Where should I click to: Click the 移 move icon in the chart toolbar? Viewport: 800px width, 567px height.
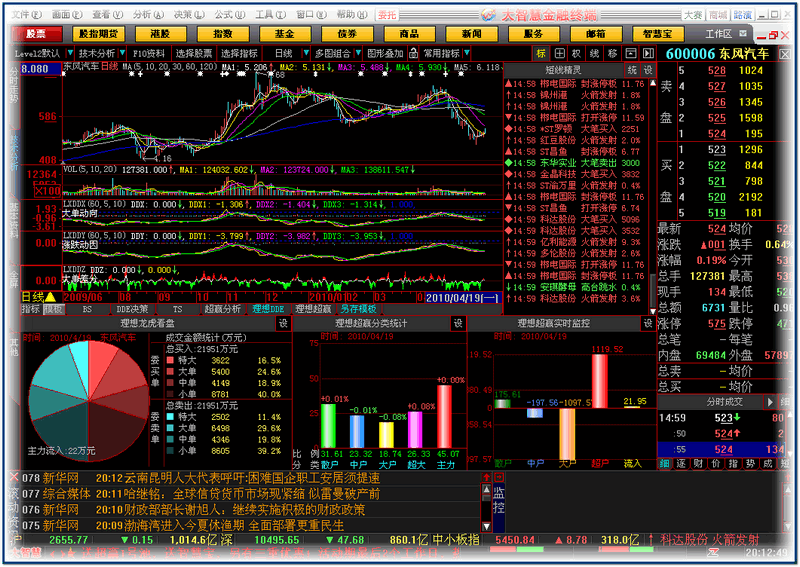pos(613,53)
